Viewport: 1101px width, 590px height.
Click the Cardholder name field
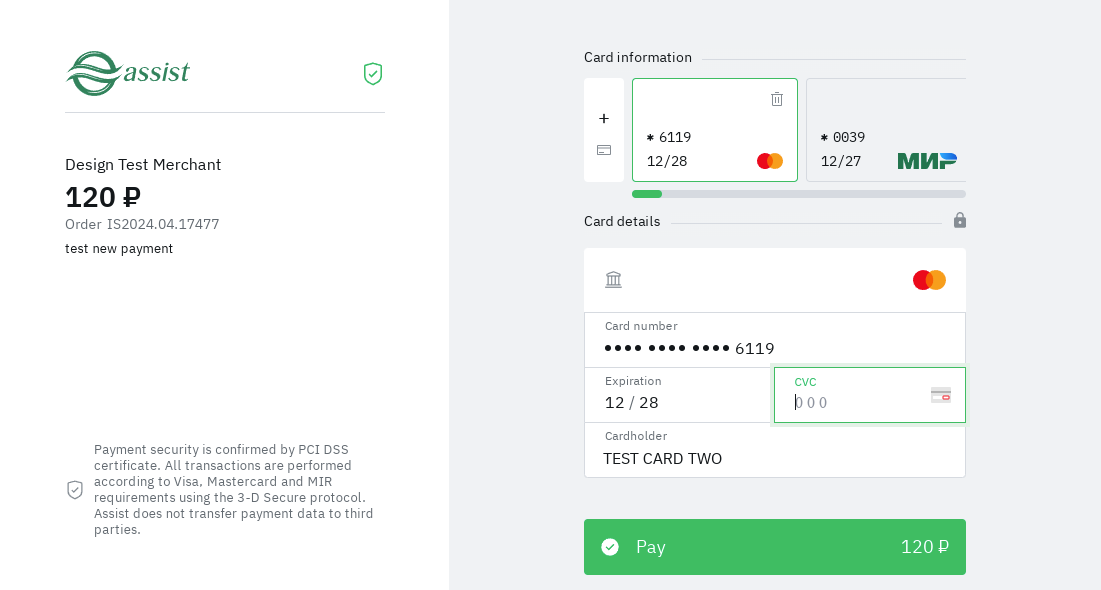775,458
